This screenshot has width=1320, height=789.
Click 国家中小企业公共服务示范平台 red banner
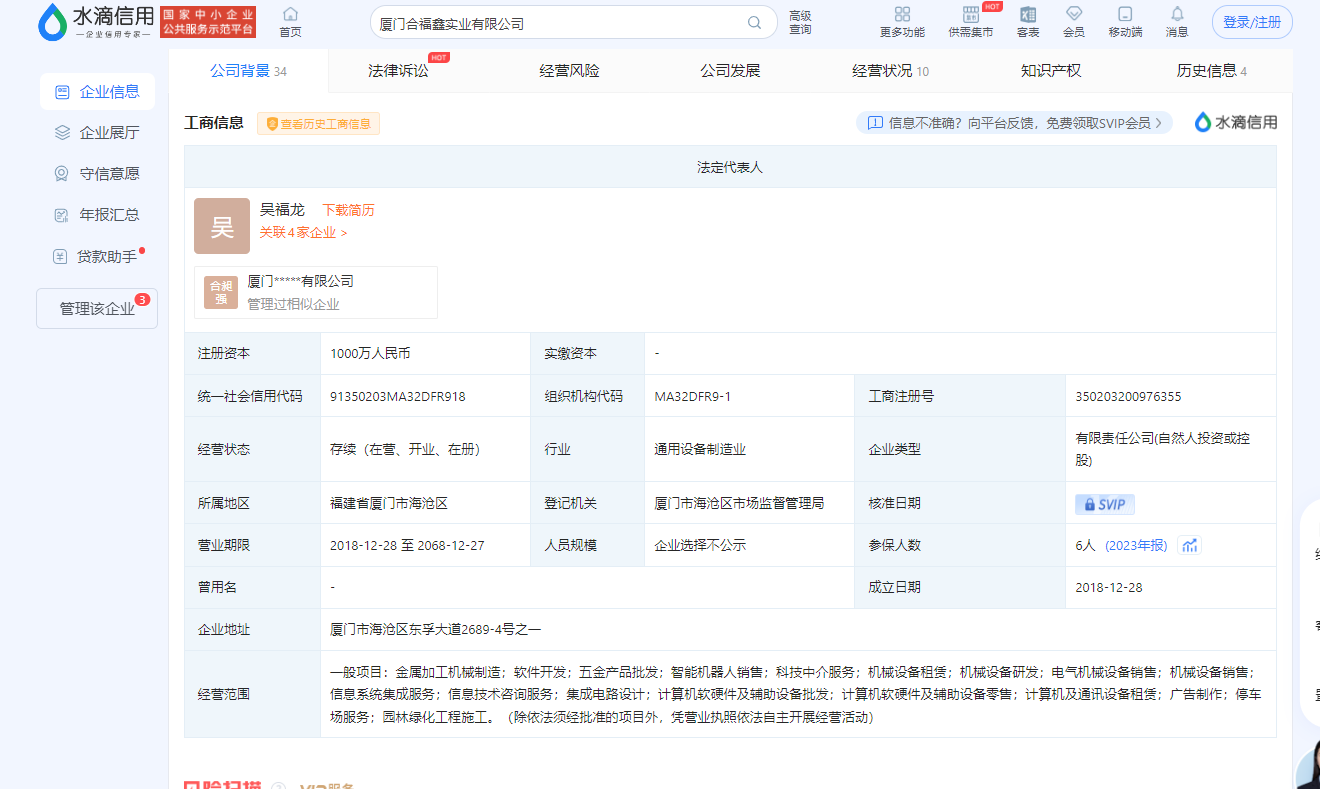(208, 22)
